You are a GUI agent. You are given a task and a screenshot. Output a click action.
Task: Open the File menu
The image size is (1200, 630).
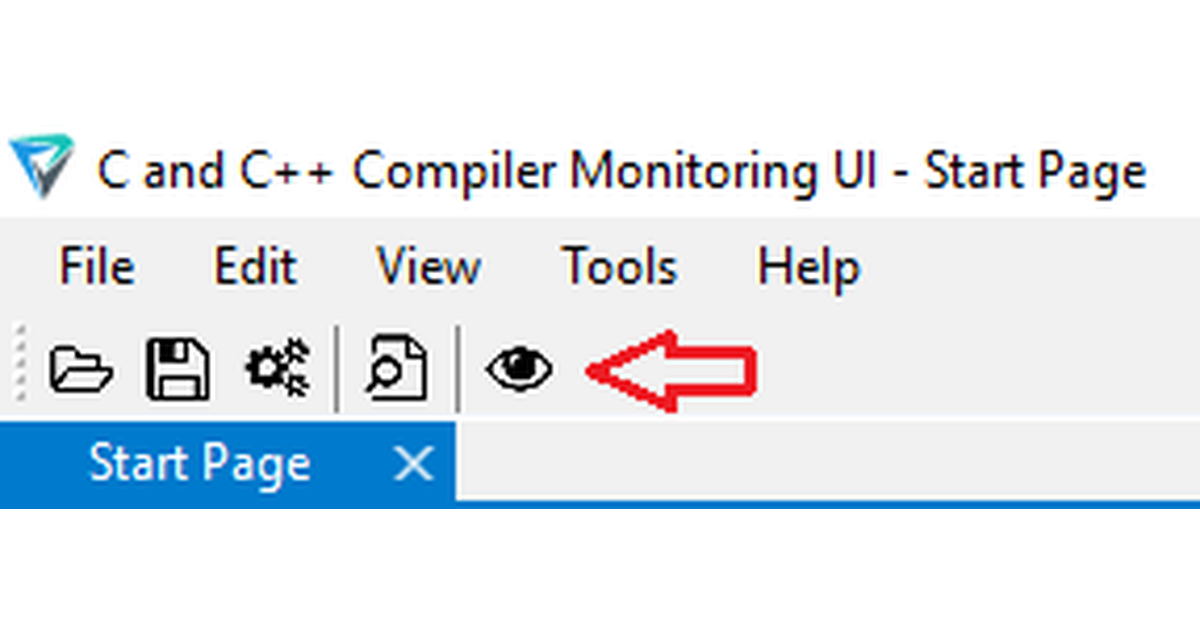click(x=97, y=267)
